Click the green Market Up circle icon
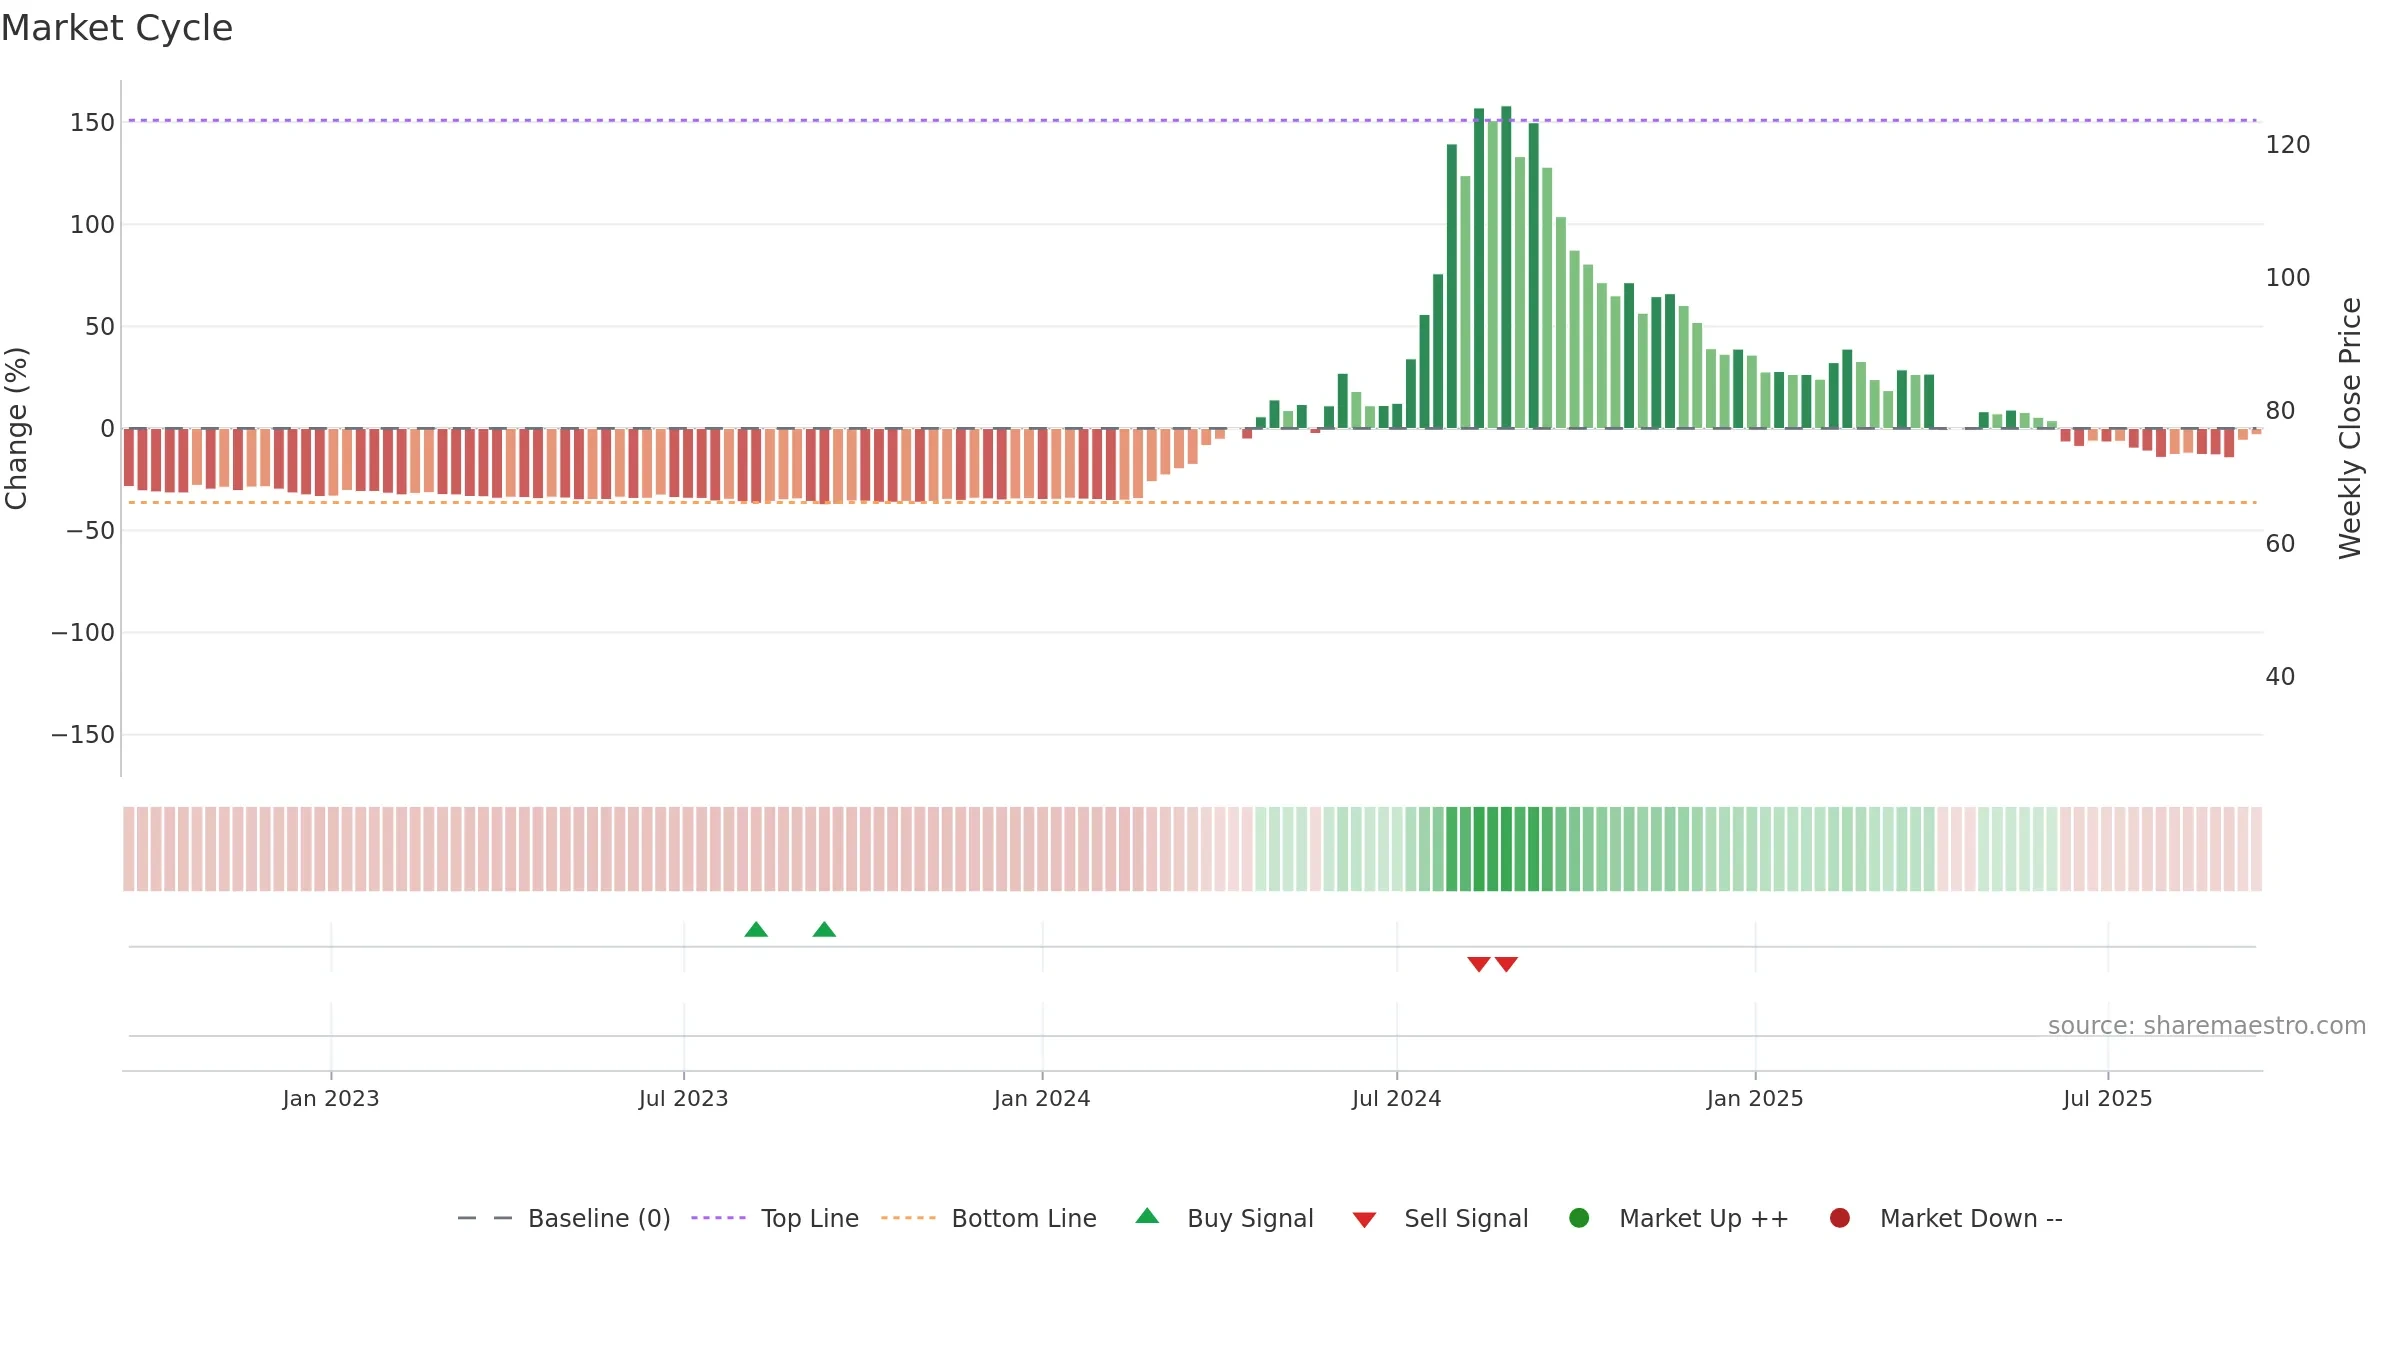This screenshot has height=1350, width=2400. pyautogui.click(x=1579, y=1218)
